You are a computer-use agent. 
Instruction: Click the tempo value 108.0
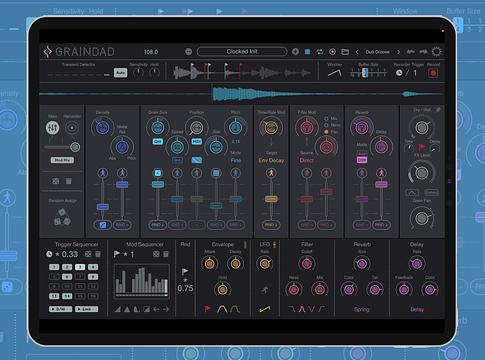pos(151,52)
